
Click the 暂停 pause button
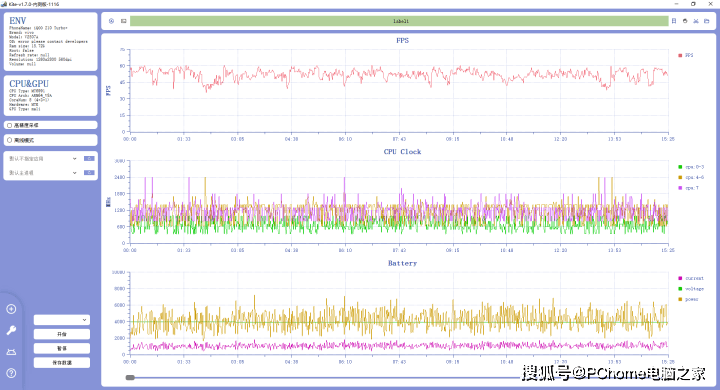coord(62,348)
